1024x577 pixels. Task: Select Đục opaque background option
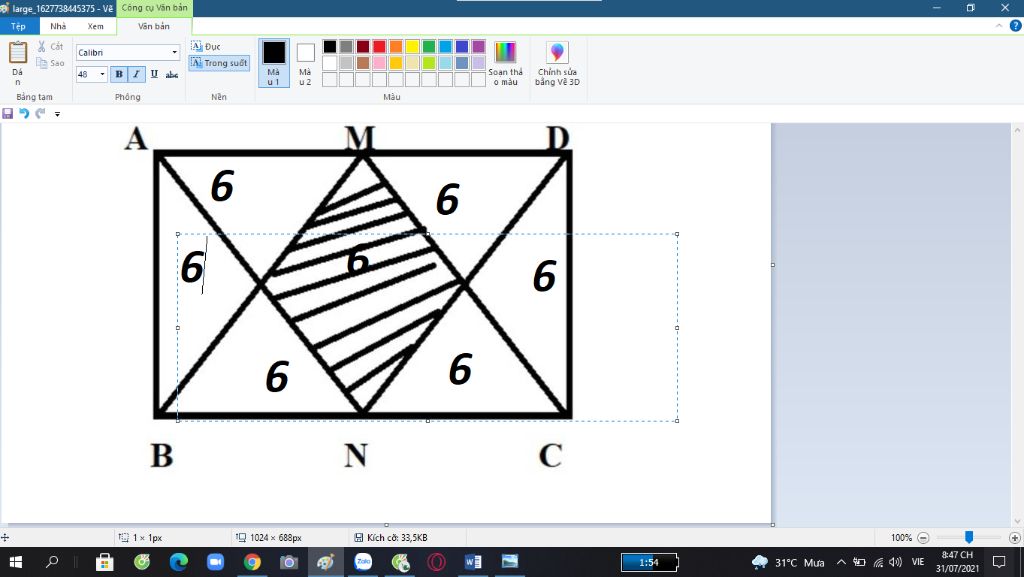tap(206, 46)
